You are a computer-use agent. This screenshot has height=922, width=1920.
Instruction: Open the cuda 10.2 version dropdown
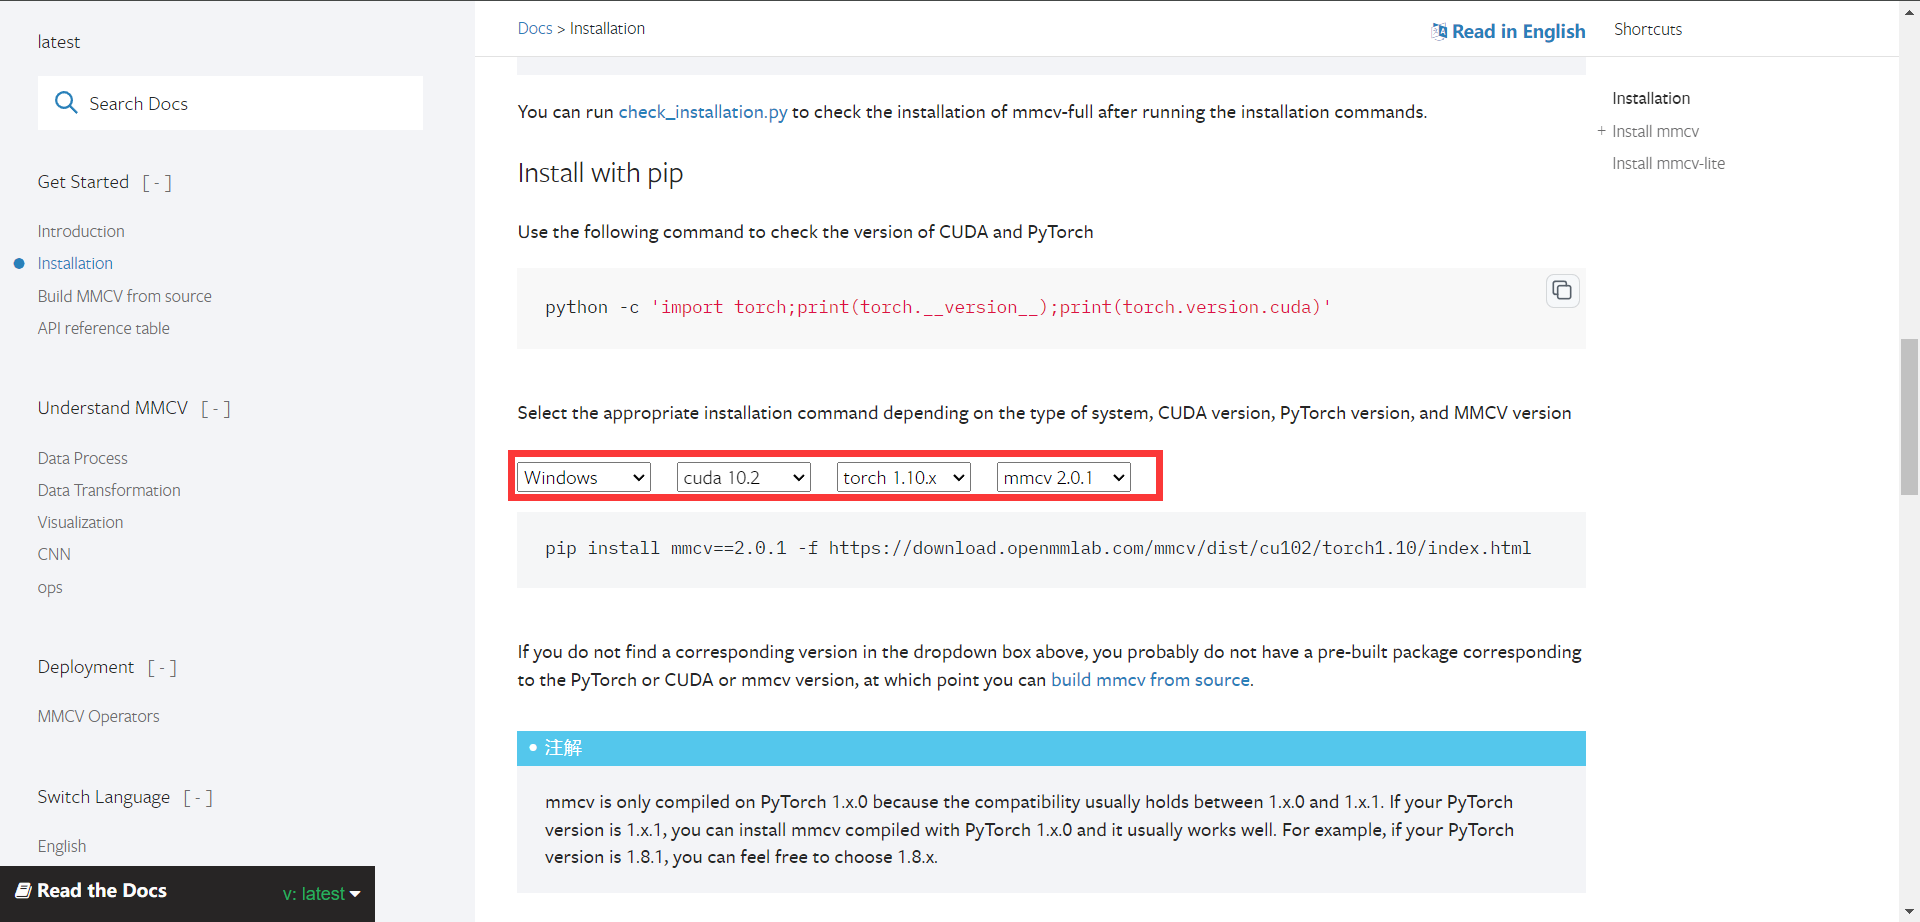[743, 477]
